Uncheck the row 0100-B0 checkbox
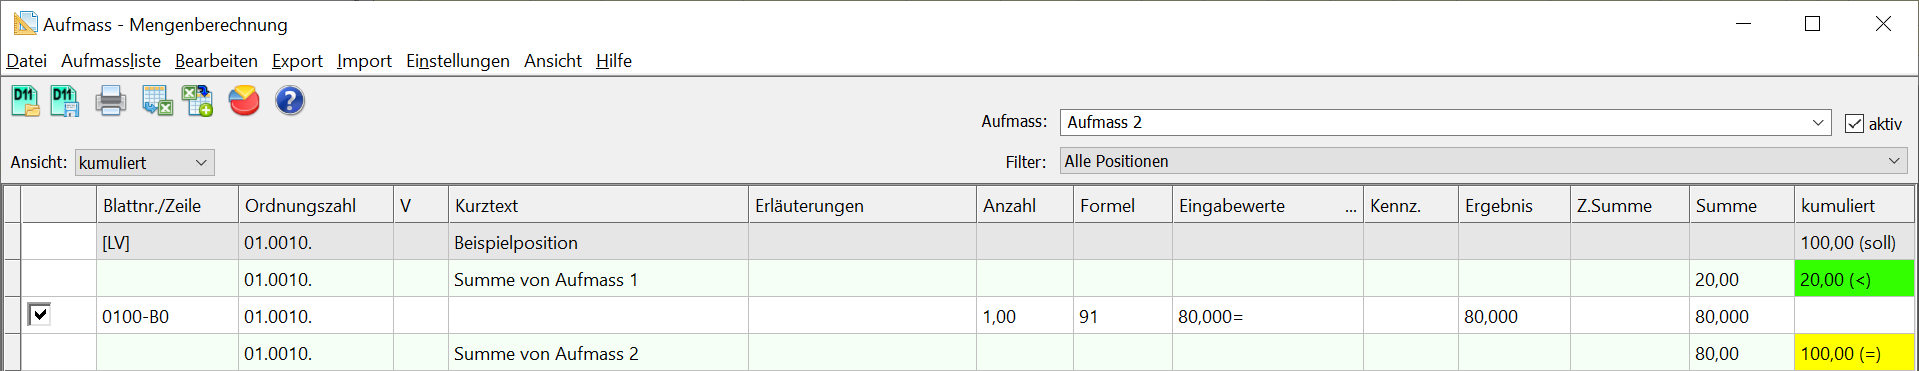This screenshot has width=1919, height=371. [x=39, y=315]
